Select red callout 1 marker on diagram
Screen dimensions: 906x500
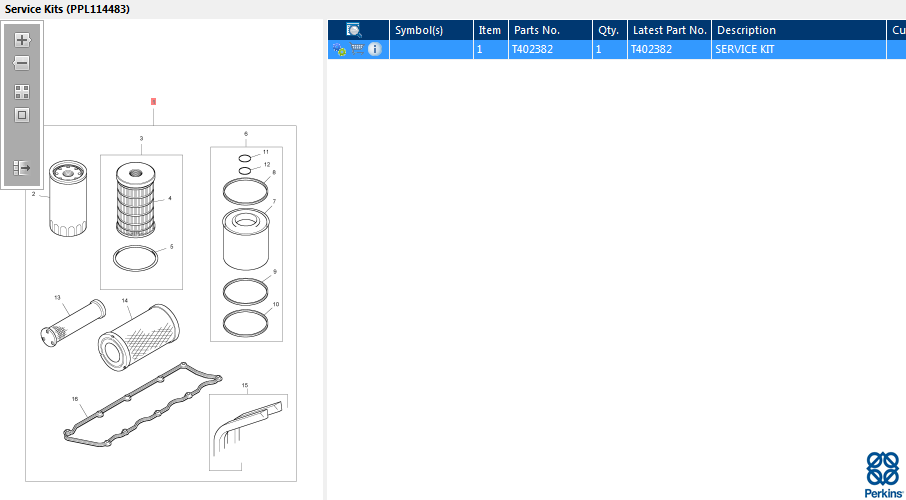[x=153, y=102]
